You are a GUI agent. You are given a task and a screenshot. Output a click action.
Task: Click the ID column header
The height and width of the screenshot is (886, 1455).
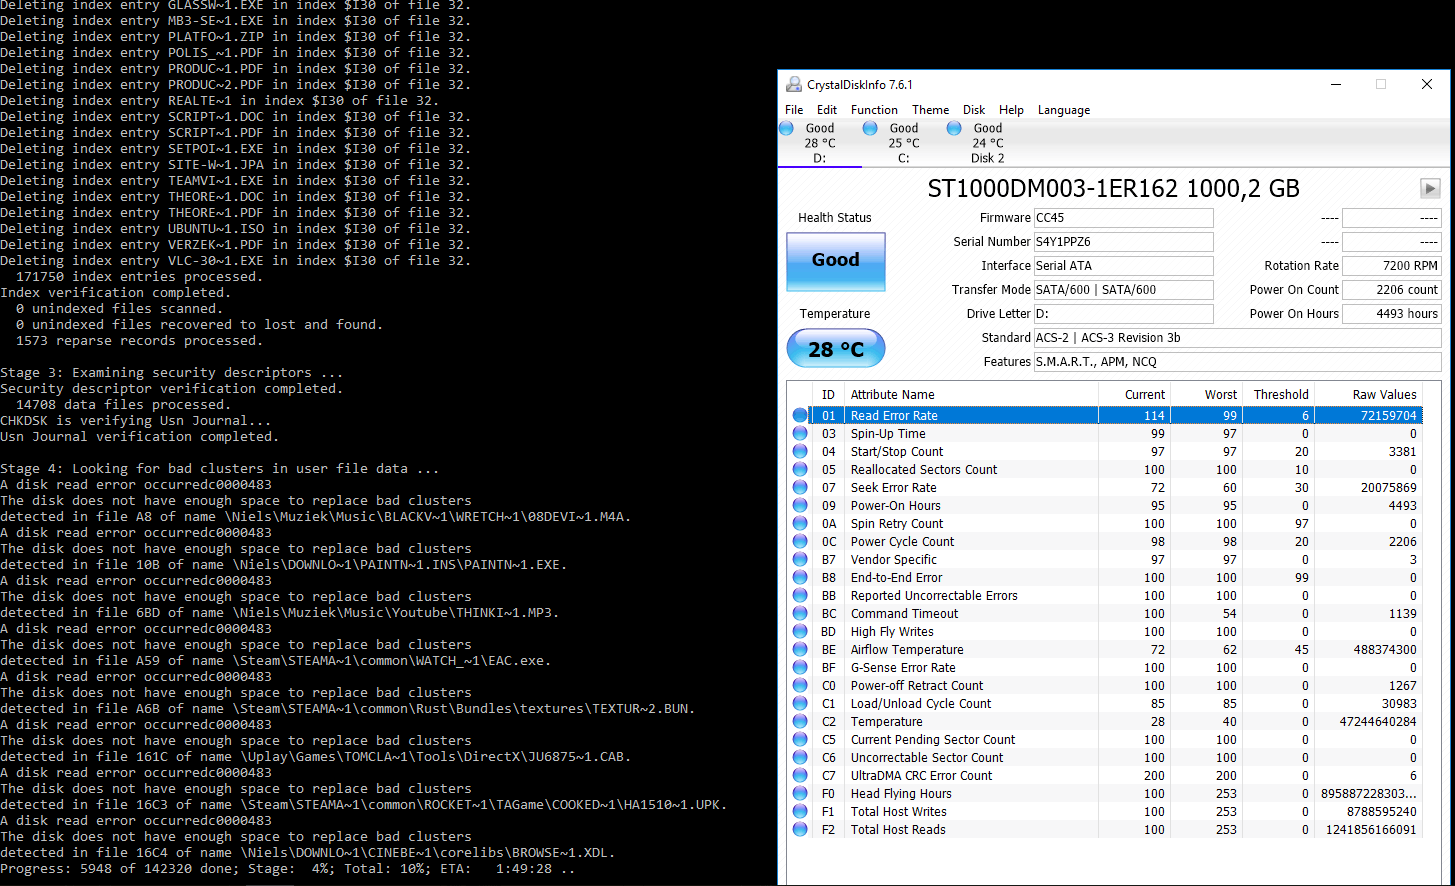pyautogui.click(x=828, y=394)
